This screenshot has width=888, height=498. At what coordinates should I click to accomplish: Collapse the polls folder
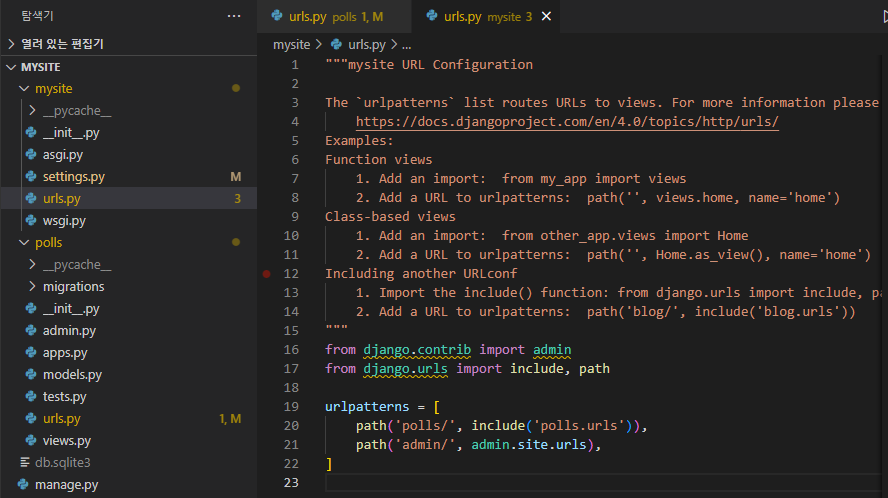24,242
